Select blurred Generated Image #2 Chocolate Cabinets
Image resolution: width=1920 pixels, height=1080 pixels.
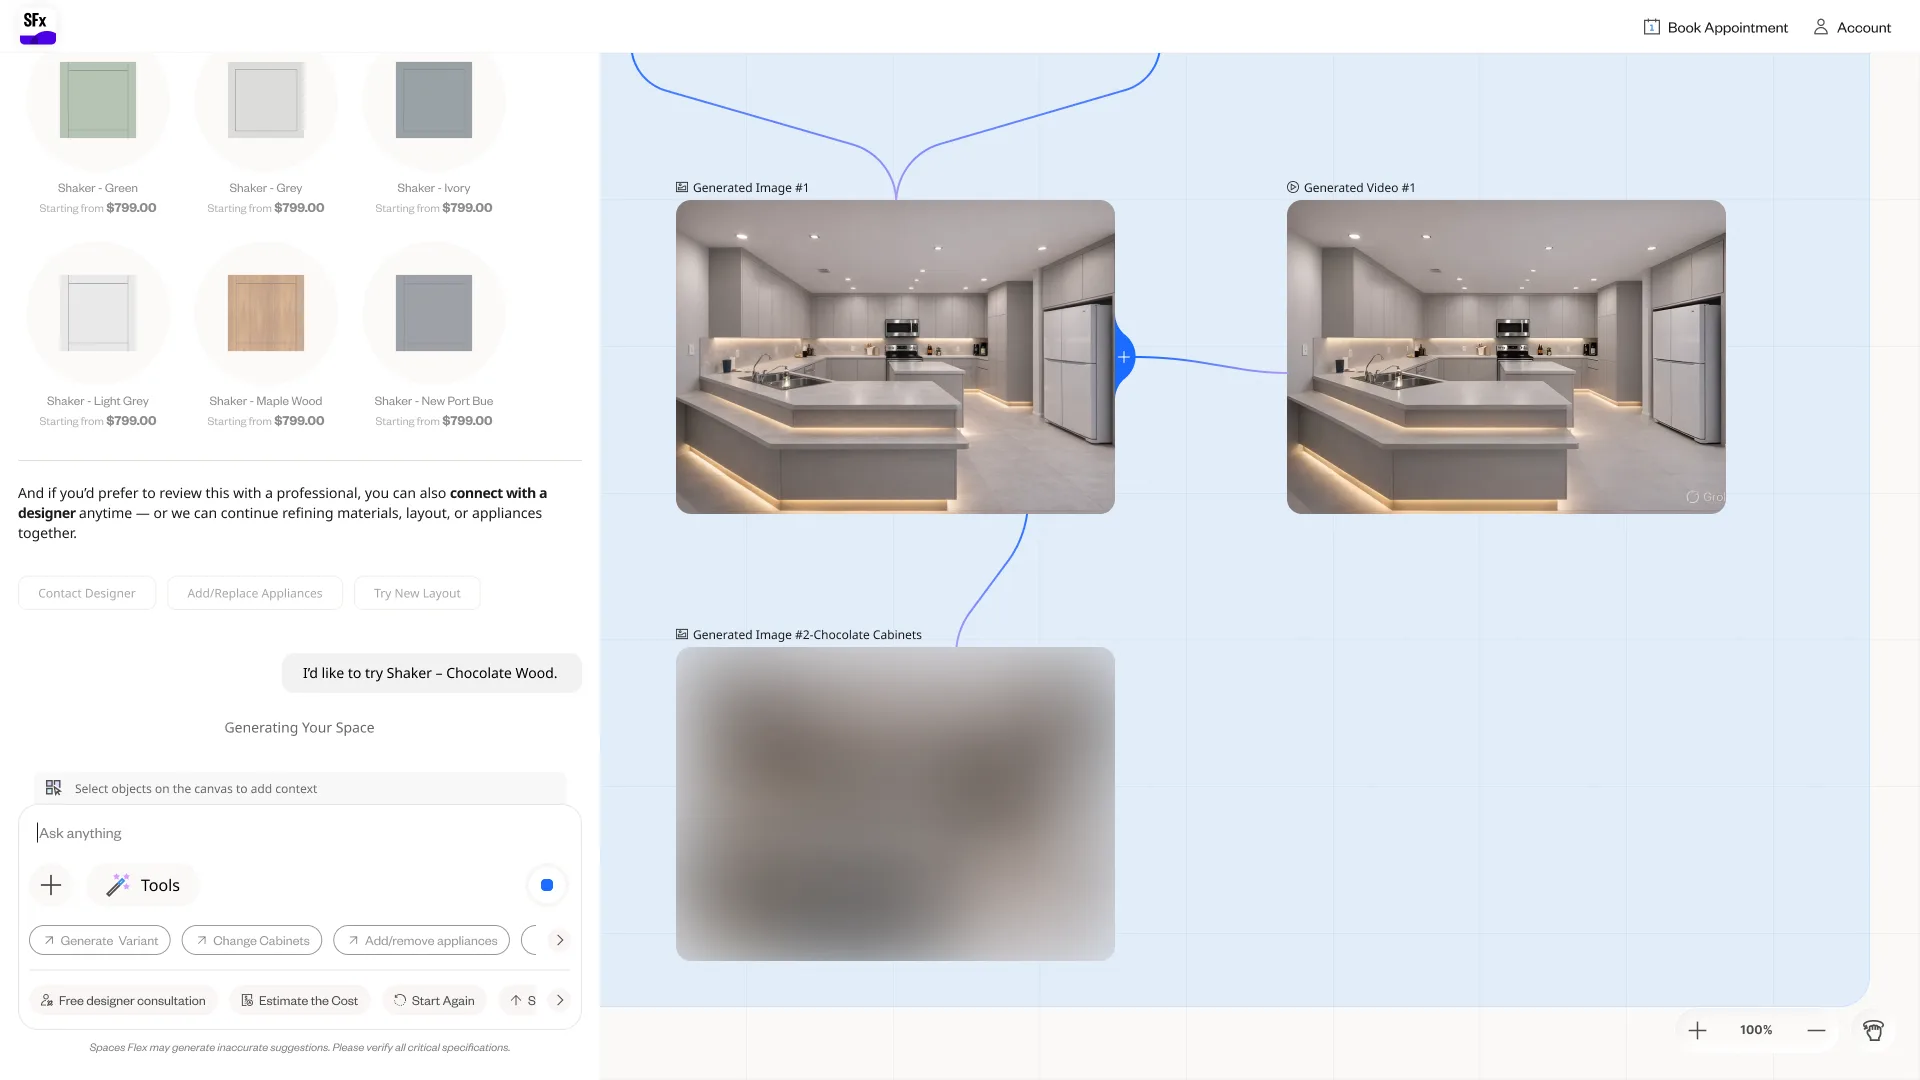click(895, 804)
